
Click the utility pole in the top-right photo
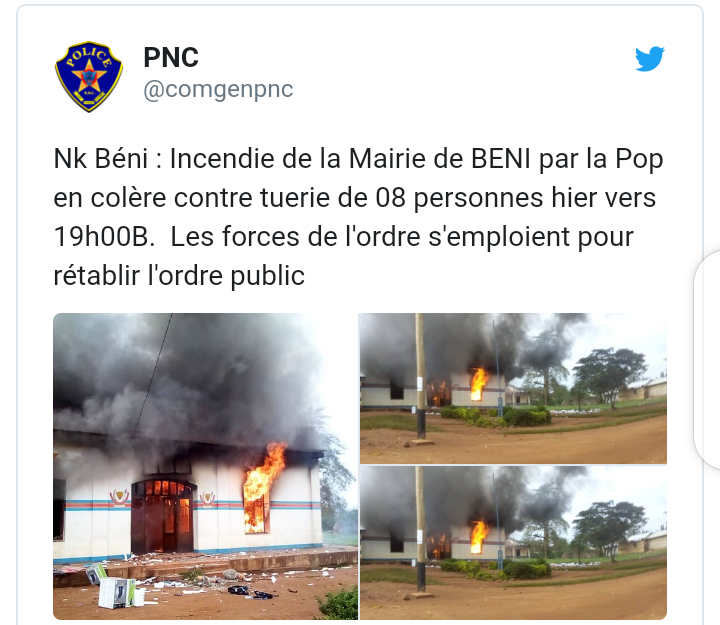coord(421,379)
